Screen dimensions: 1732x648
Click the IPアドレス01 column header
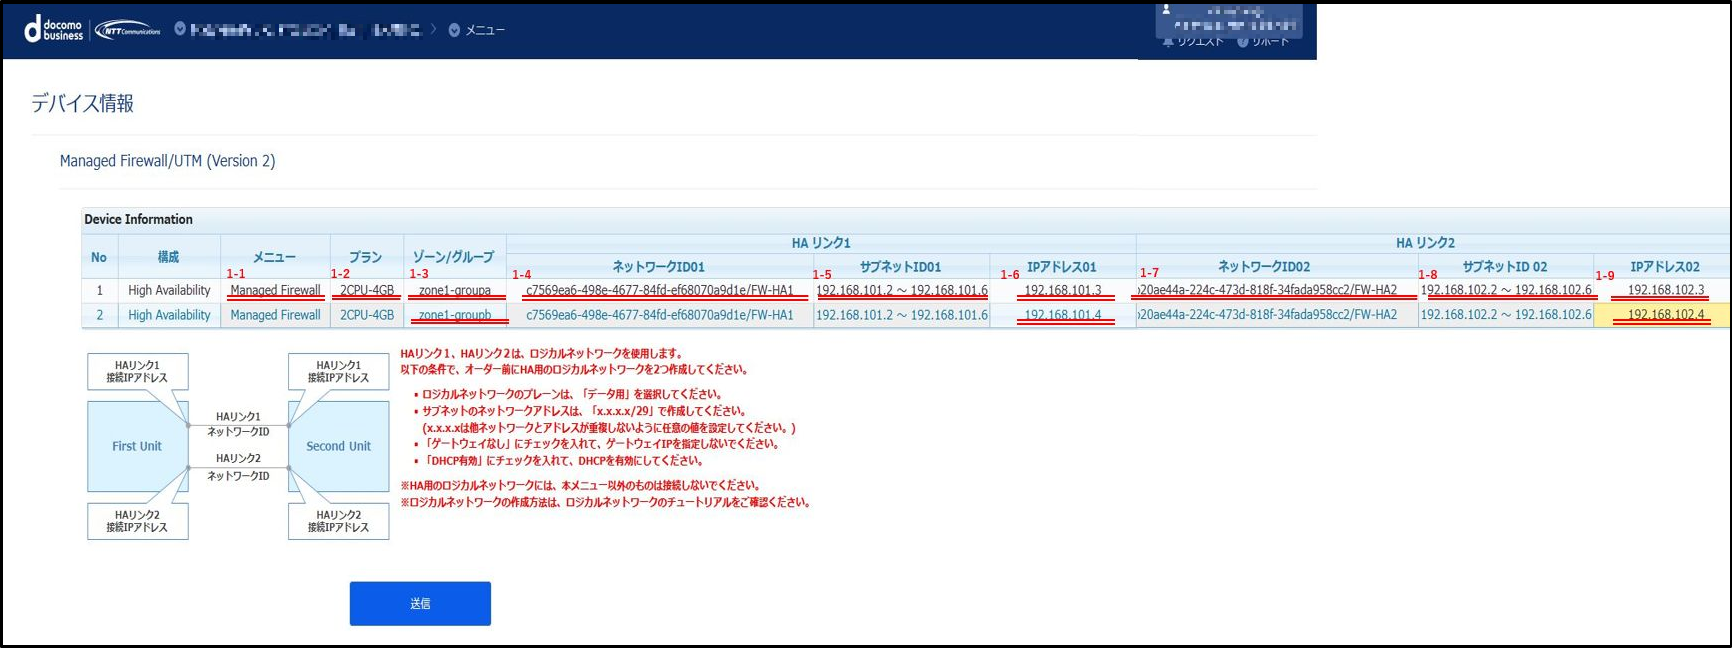1062,267
